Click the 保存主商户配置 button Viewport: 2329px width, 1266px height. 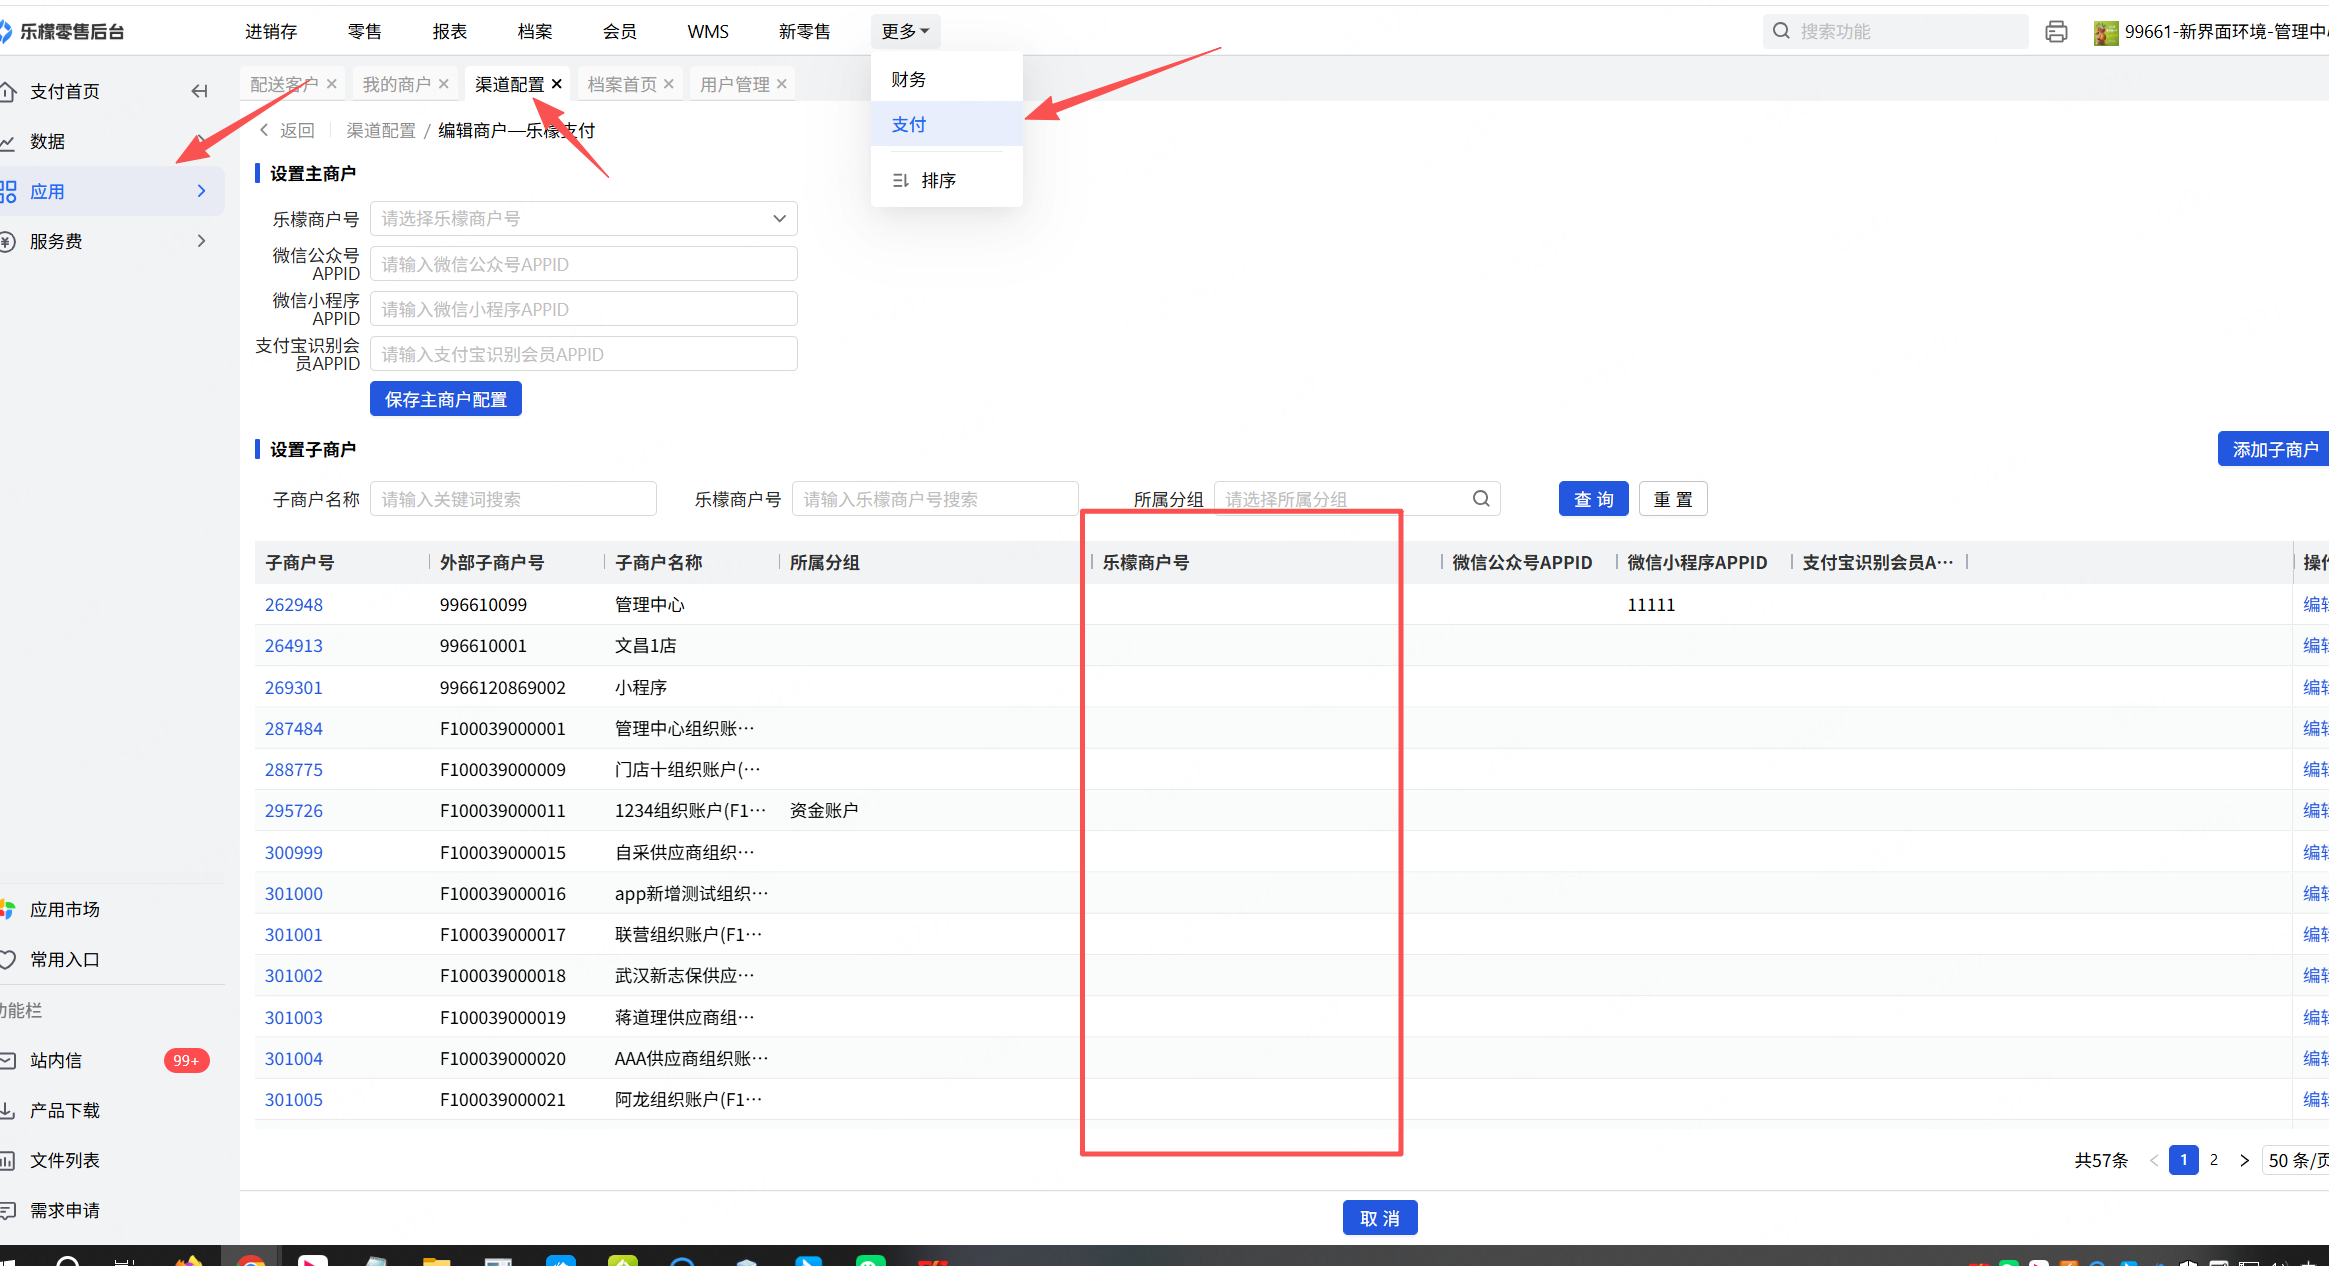pos(445,399)
